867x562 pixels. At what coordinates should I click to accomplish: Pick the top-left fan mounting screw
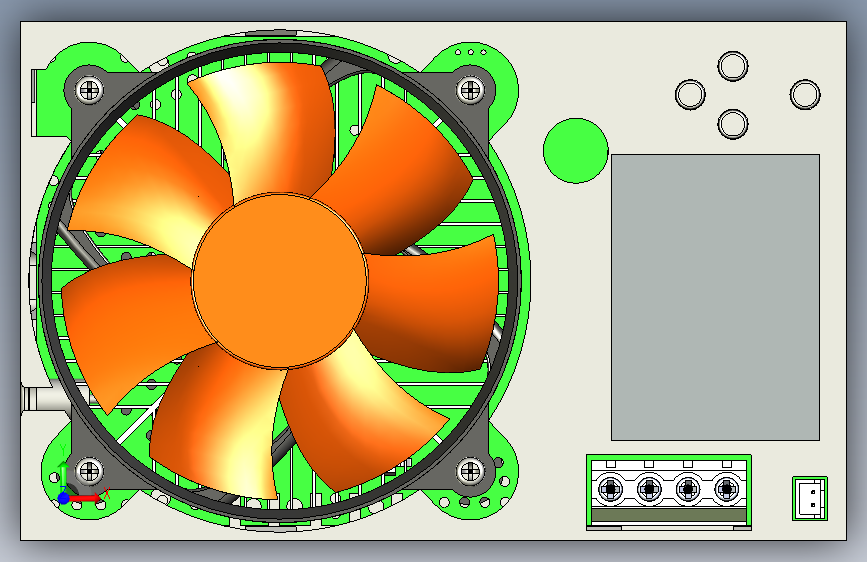[88, 90]
